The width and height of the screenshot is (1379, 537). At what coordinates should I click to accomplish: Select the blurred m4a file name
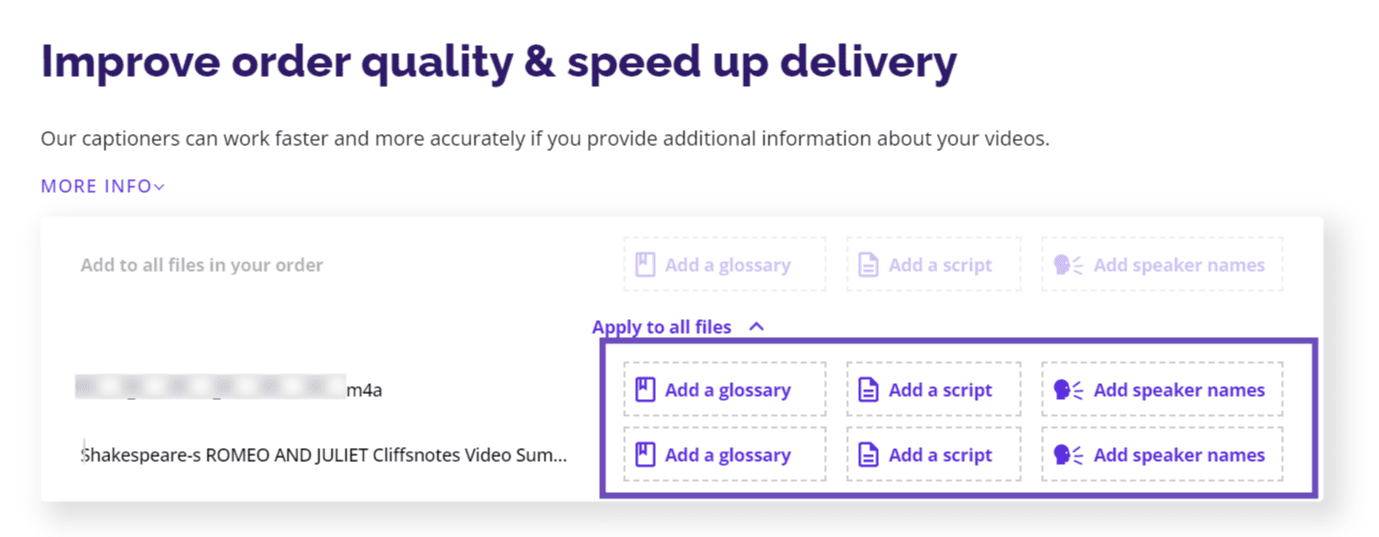(229, 390)
